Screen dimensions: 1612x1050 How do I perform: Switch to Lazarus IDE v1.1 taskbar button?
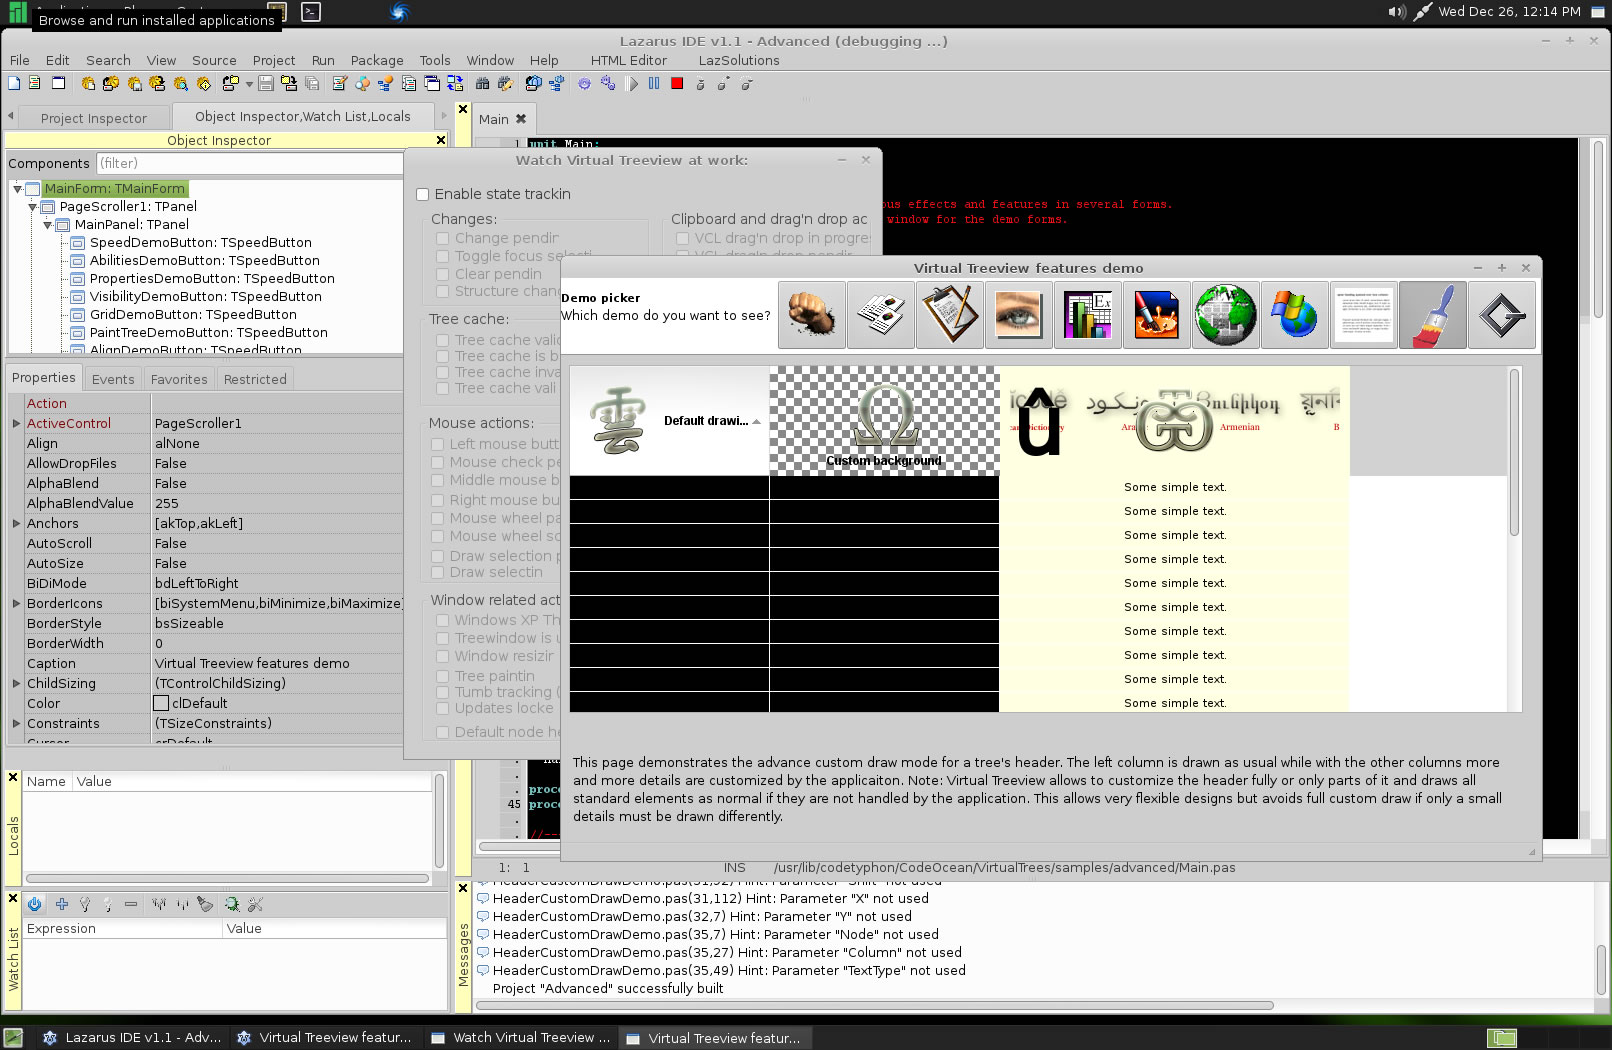(x=131, y=1038)
